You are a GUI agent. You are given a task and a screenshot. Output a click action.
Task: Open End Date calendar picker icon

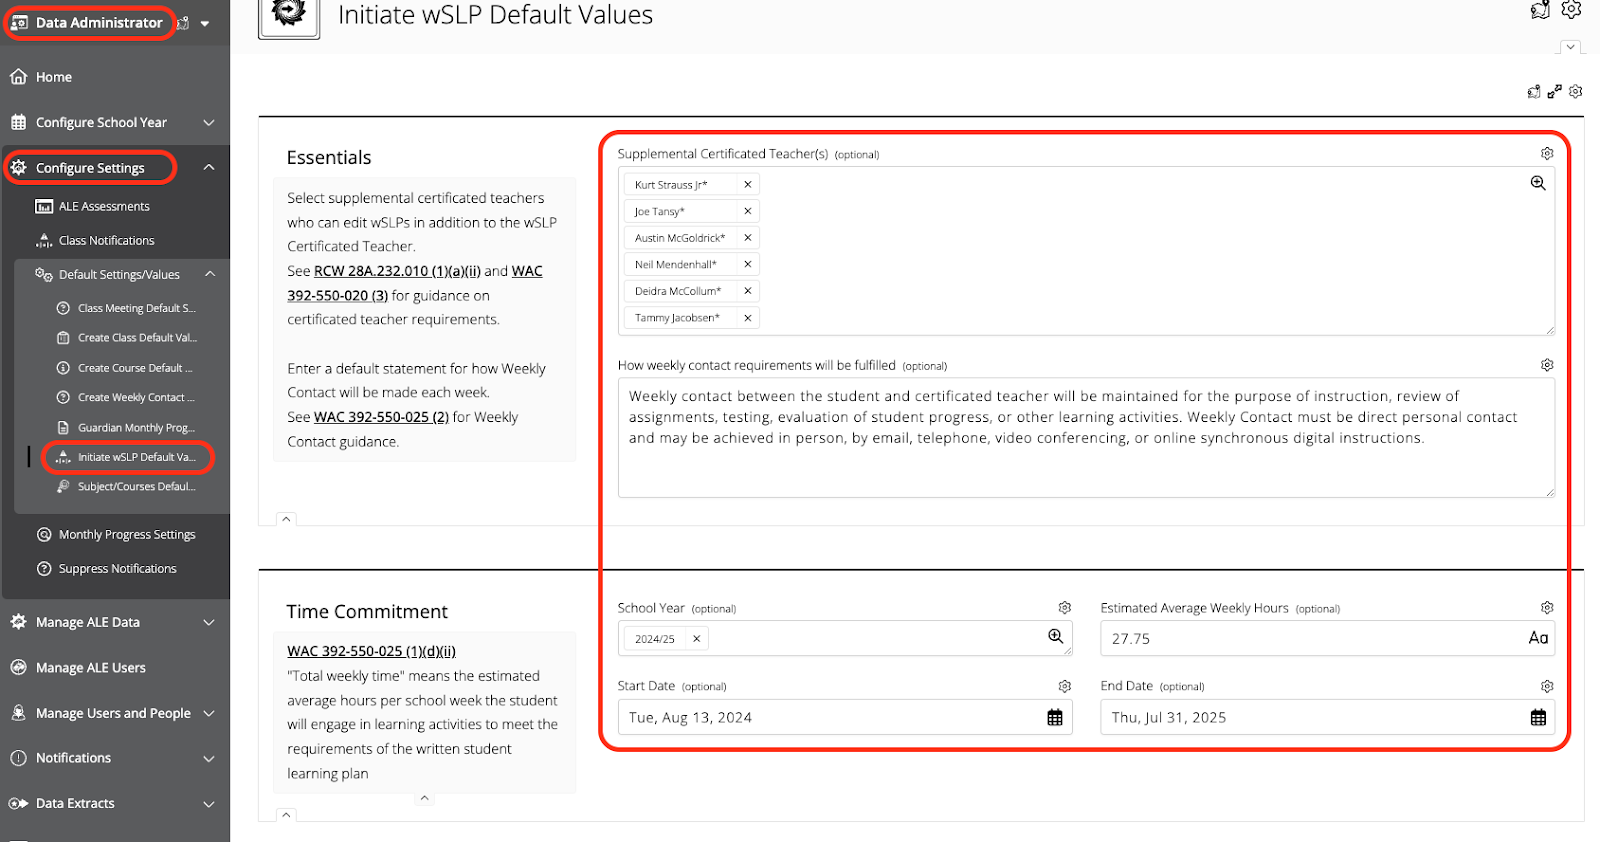pos(1538,717)
